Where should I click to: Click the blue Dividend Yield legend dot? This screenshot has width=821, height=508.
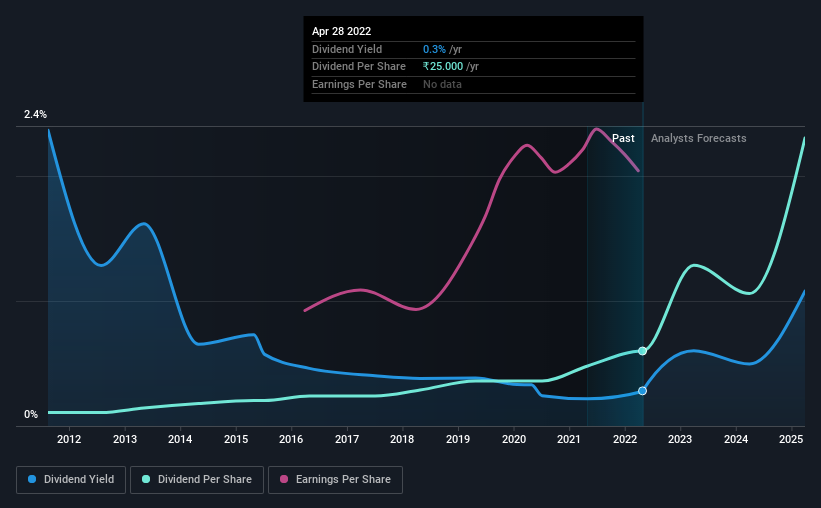point(32,479)
